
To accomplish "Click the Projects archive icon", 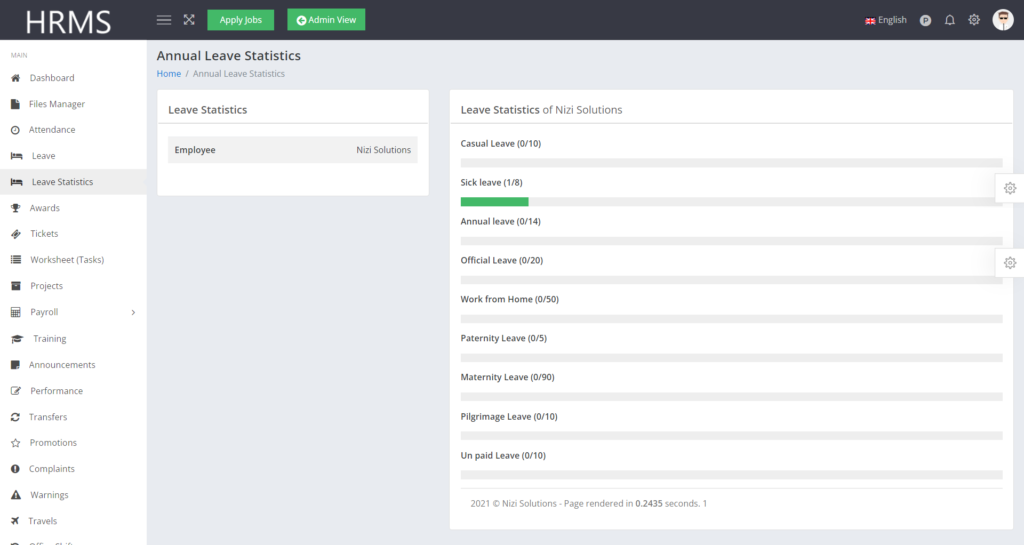I will [16, 286].
